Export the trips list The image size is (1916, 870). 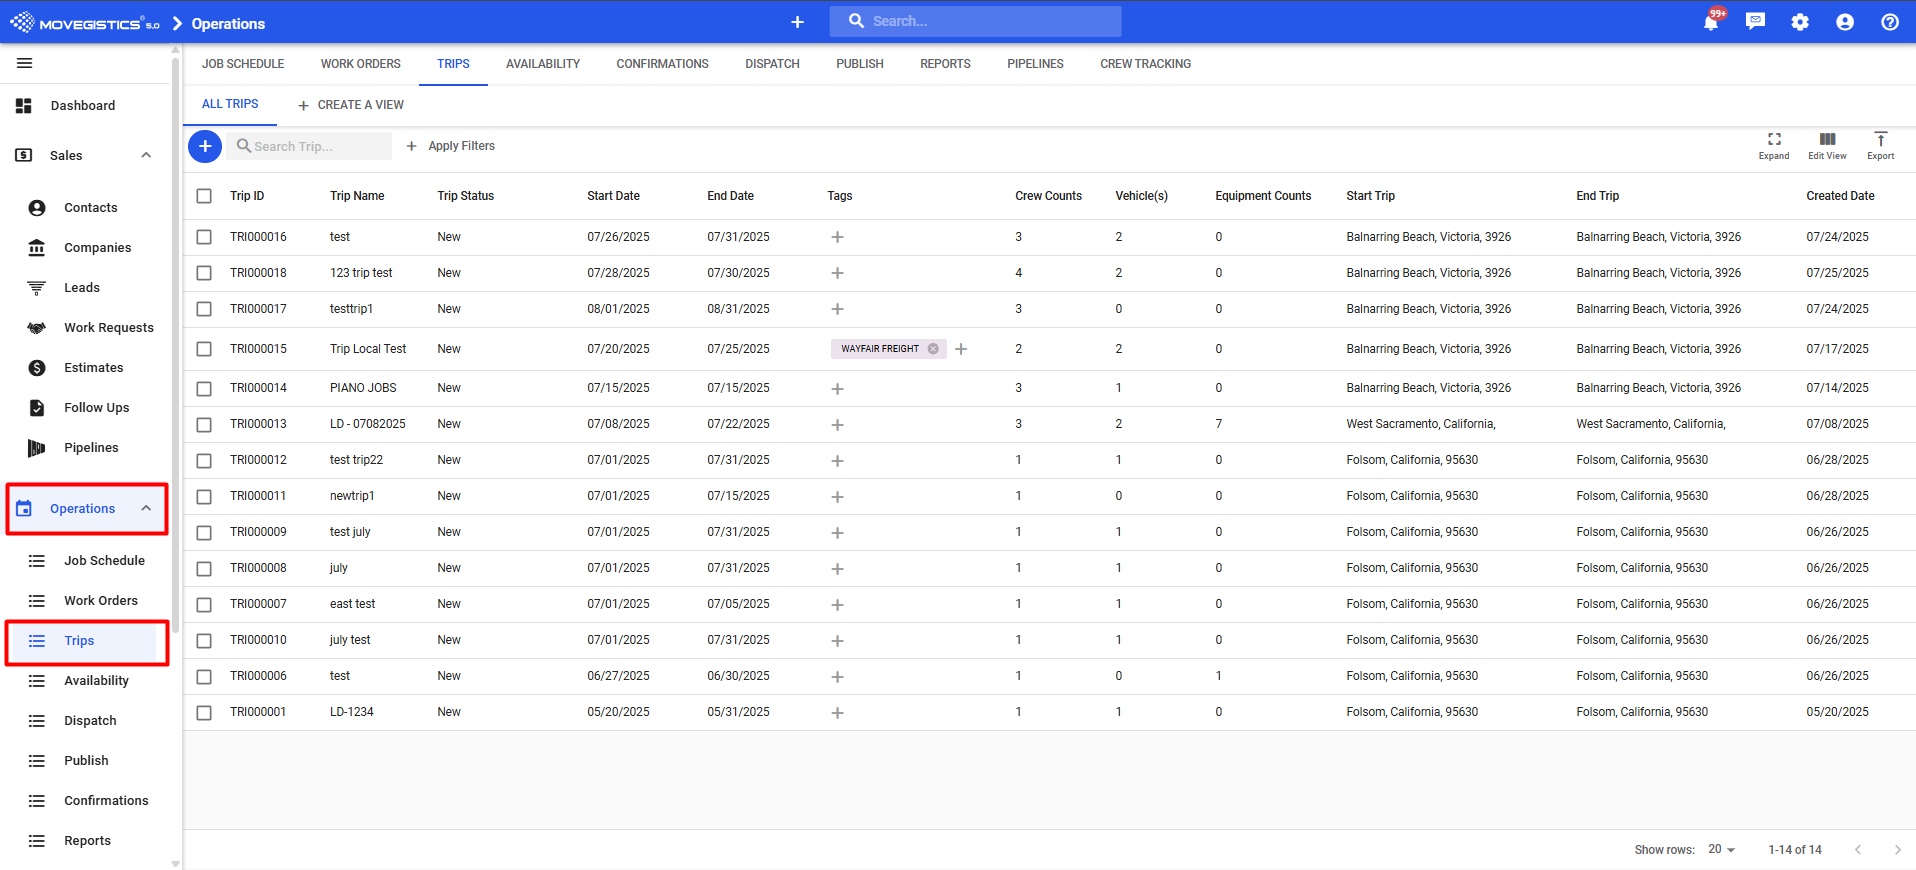point(1880,145)
